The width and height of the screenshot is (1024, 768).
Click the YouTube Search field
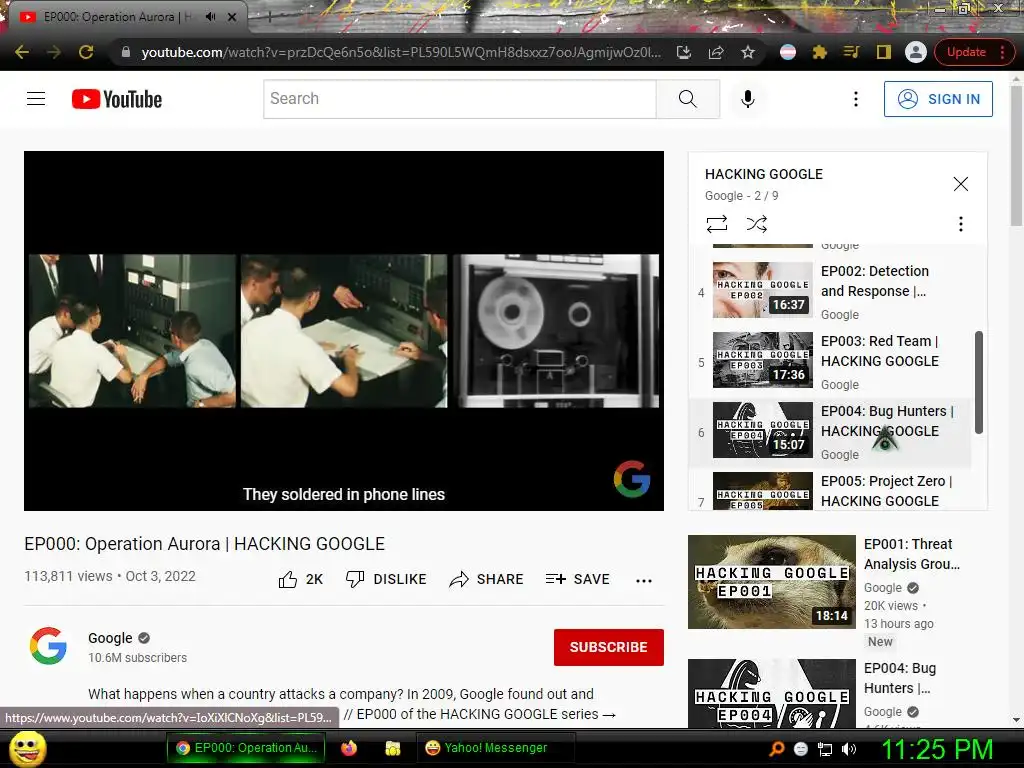pos(460,99)
